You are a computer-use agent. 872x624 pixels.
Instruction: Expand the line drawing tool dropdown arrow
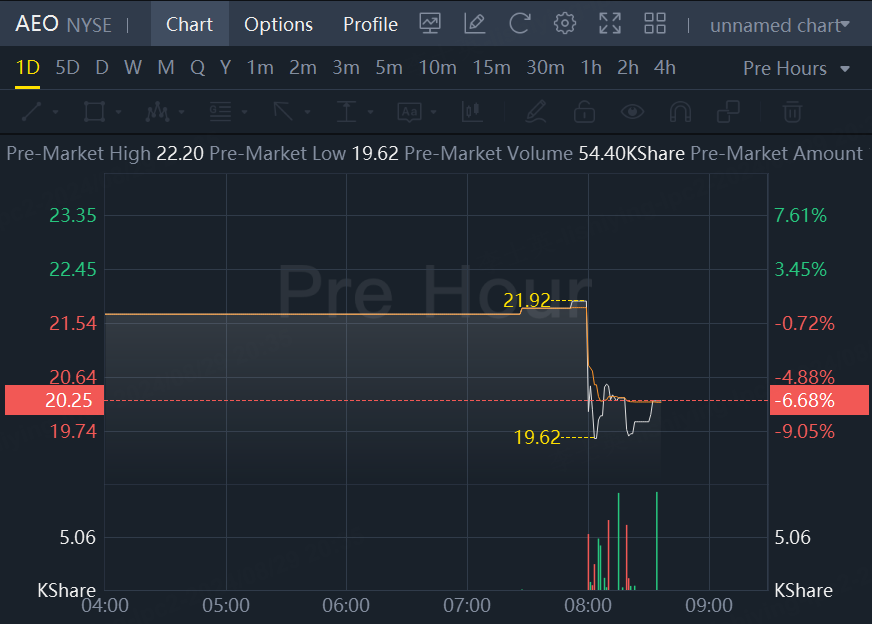(56, 112)
